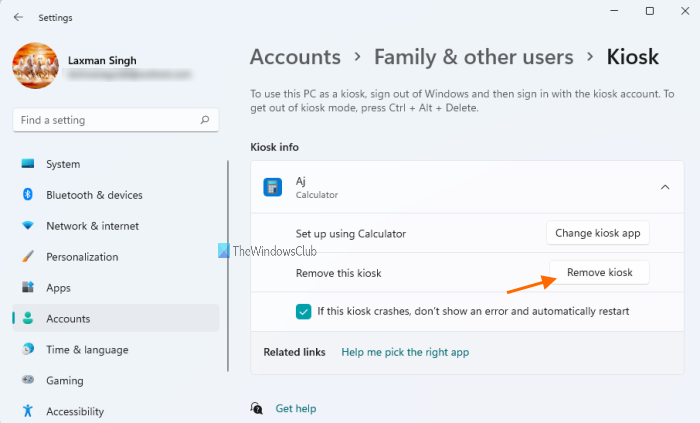700x423 pixels.
Task: Click the Accessibility person icon
Action: click(28, 411)
